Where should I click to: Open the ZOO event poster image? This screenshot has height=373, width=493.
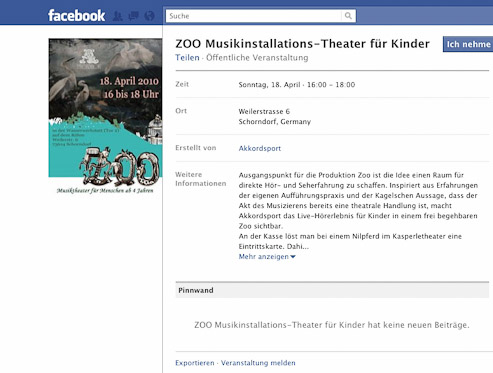point(105,117)
